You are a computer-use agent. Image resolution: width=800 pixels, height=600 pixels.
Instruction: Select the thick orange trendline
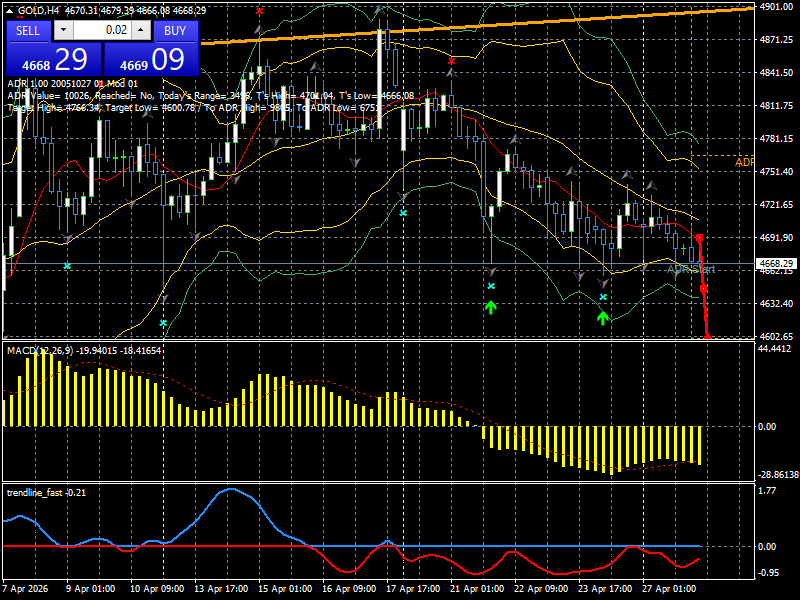coord(478,25)
